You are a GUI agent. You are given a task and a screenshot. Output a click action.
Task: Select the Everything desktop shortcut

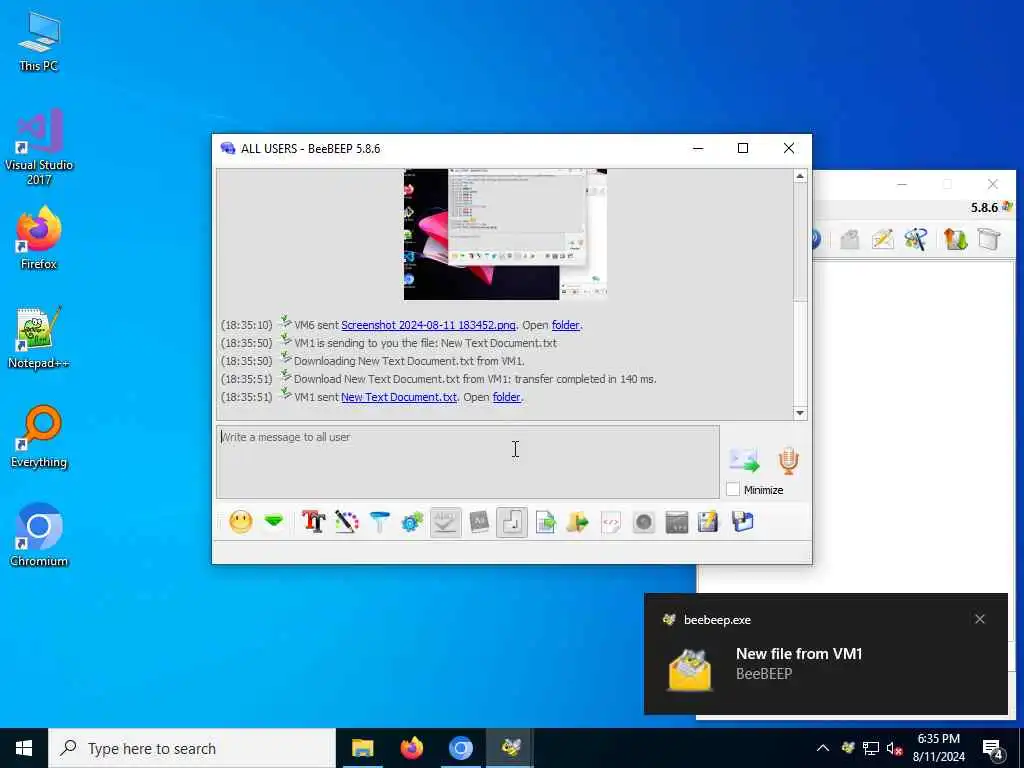tap(39, 437)
